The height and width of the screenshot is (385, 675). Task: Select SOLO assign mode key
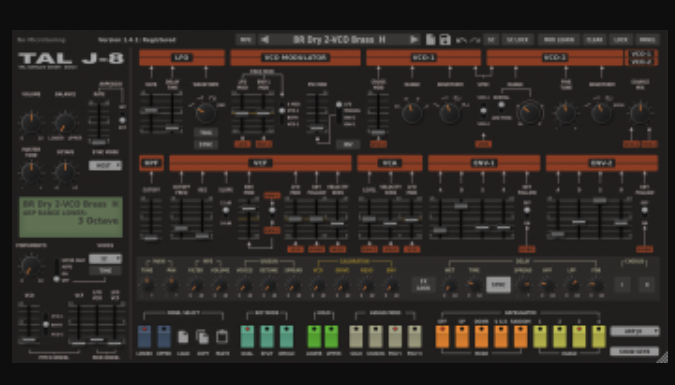pos(356,336)
